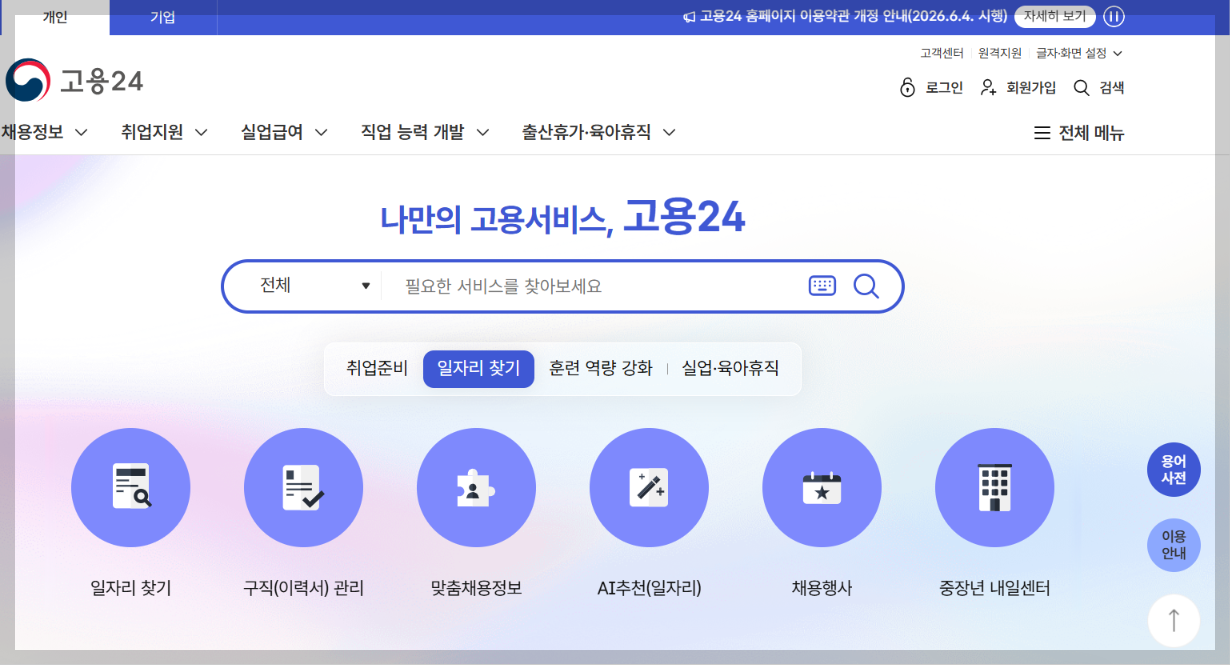Click the search field 필요한 서비스를 찾아보세요
Screen dimensions: 1230x665
[594, 286]
